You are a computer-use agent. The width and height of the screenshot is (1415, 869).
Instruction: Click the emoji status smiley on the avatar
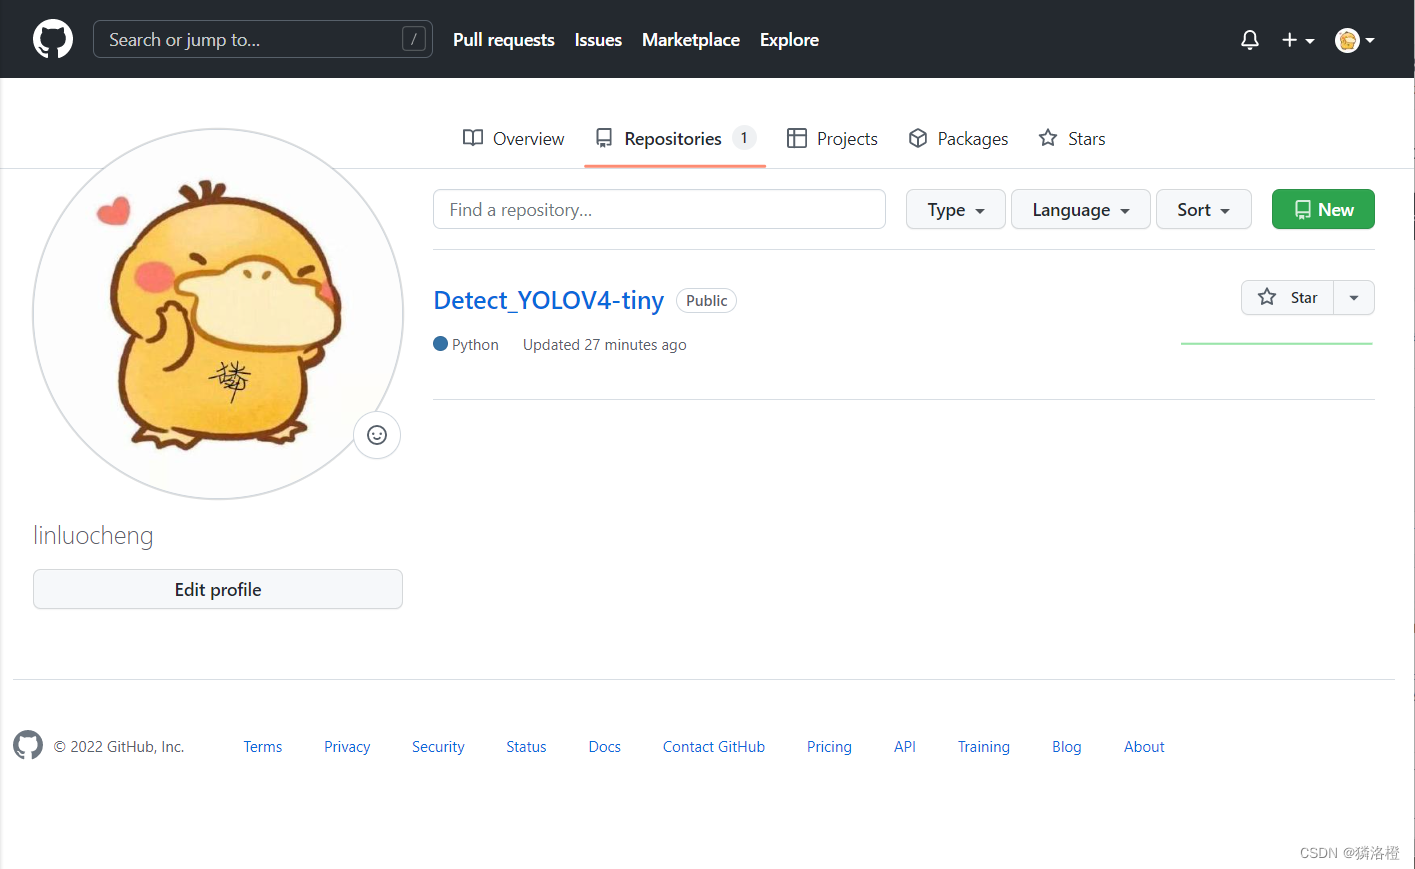point(377,435)
